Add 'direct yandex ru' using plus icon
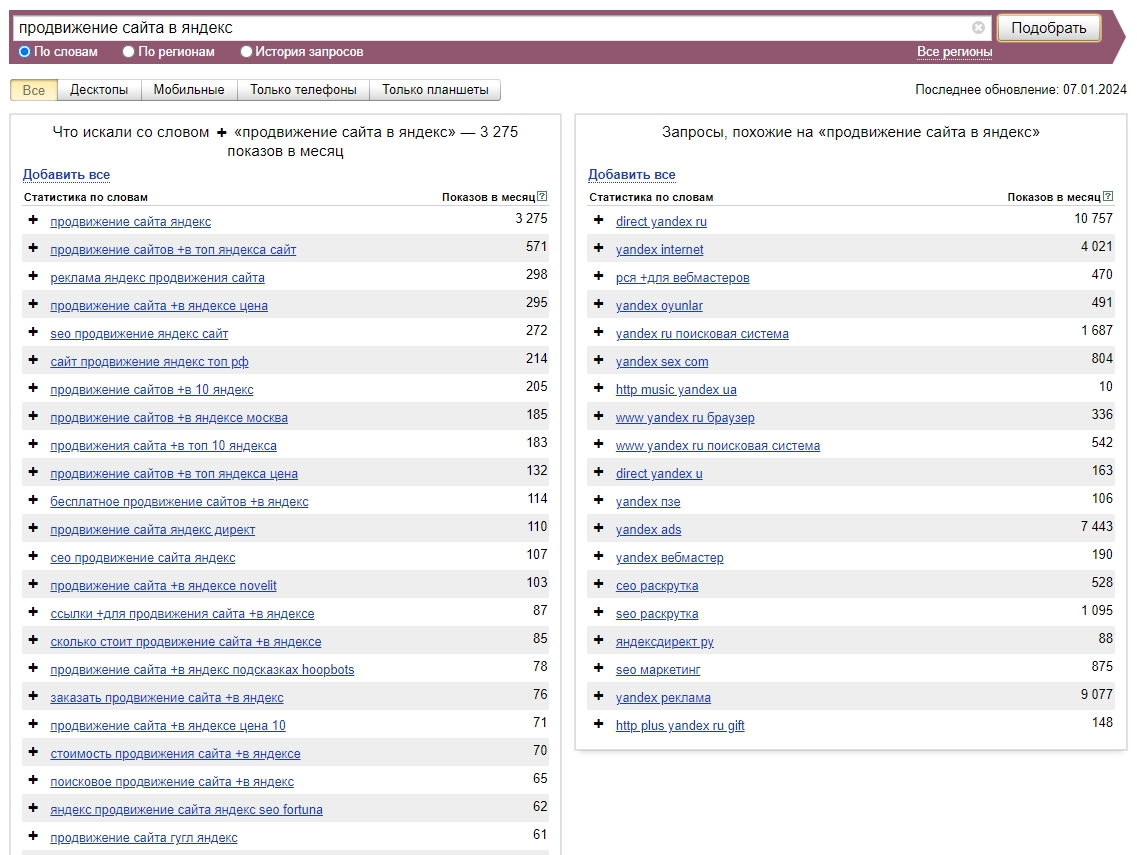Viewport: 1137px width, 855px height. 599,220
